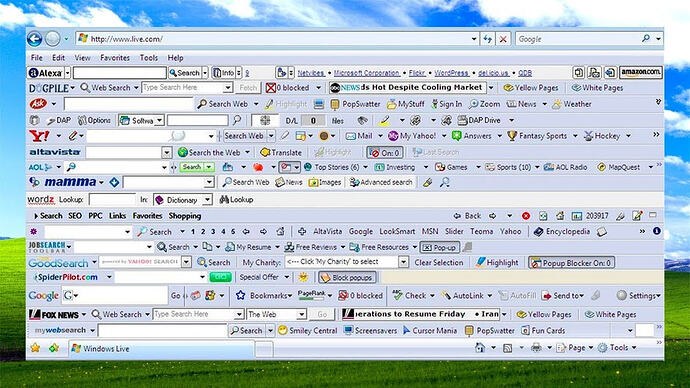690x388 pixels.
Task: Click the red stop icon next to Back
Action: click(x=526, y=216)
